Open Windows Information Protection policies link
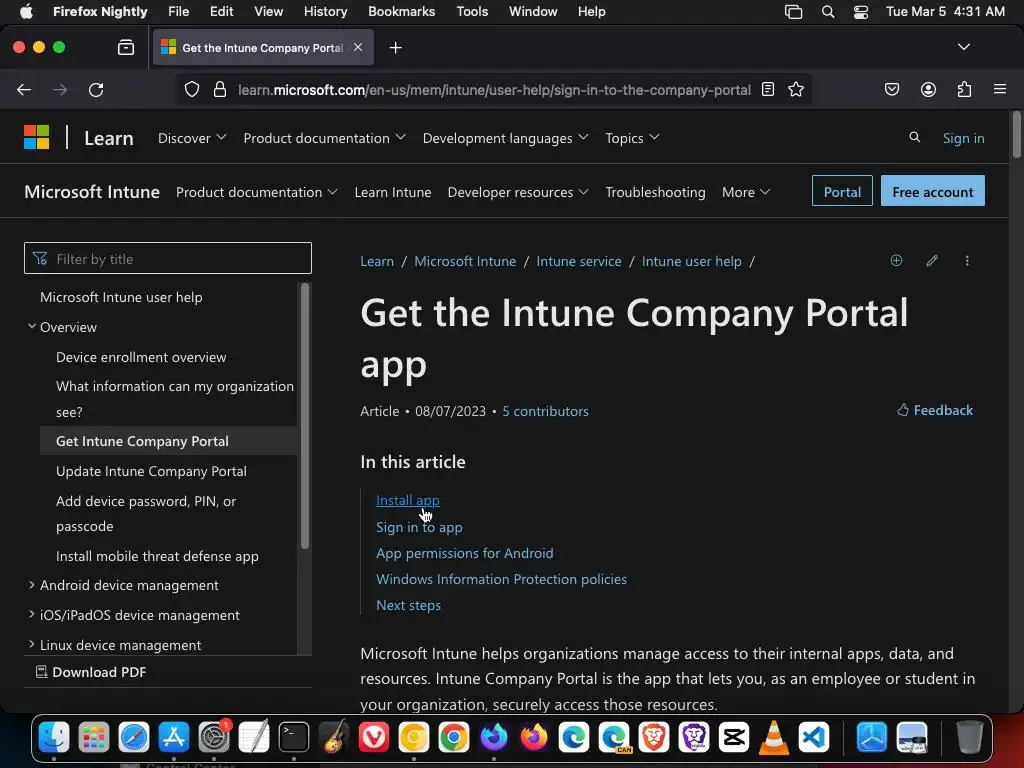The height and width of the screenshot is (768, 1024). click(501, 579)
